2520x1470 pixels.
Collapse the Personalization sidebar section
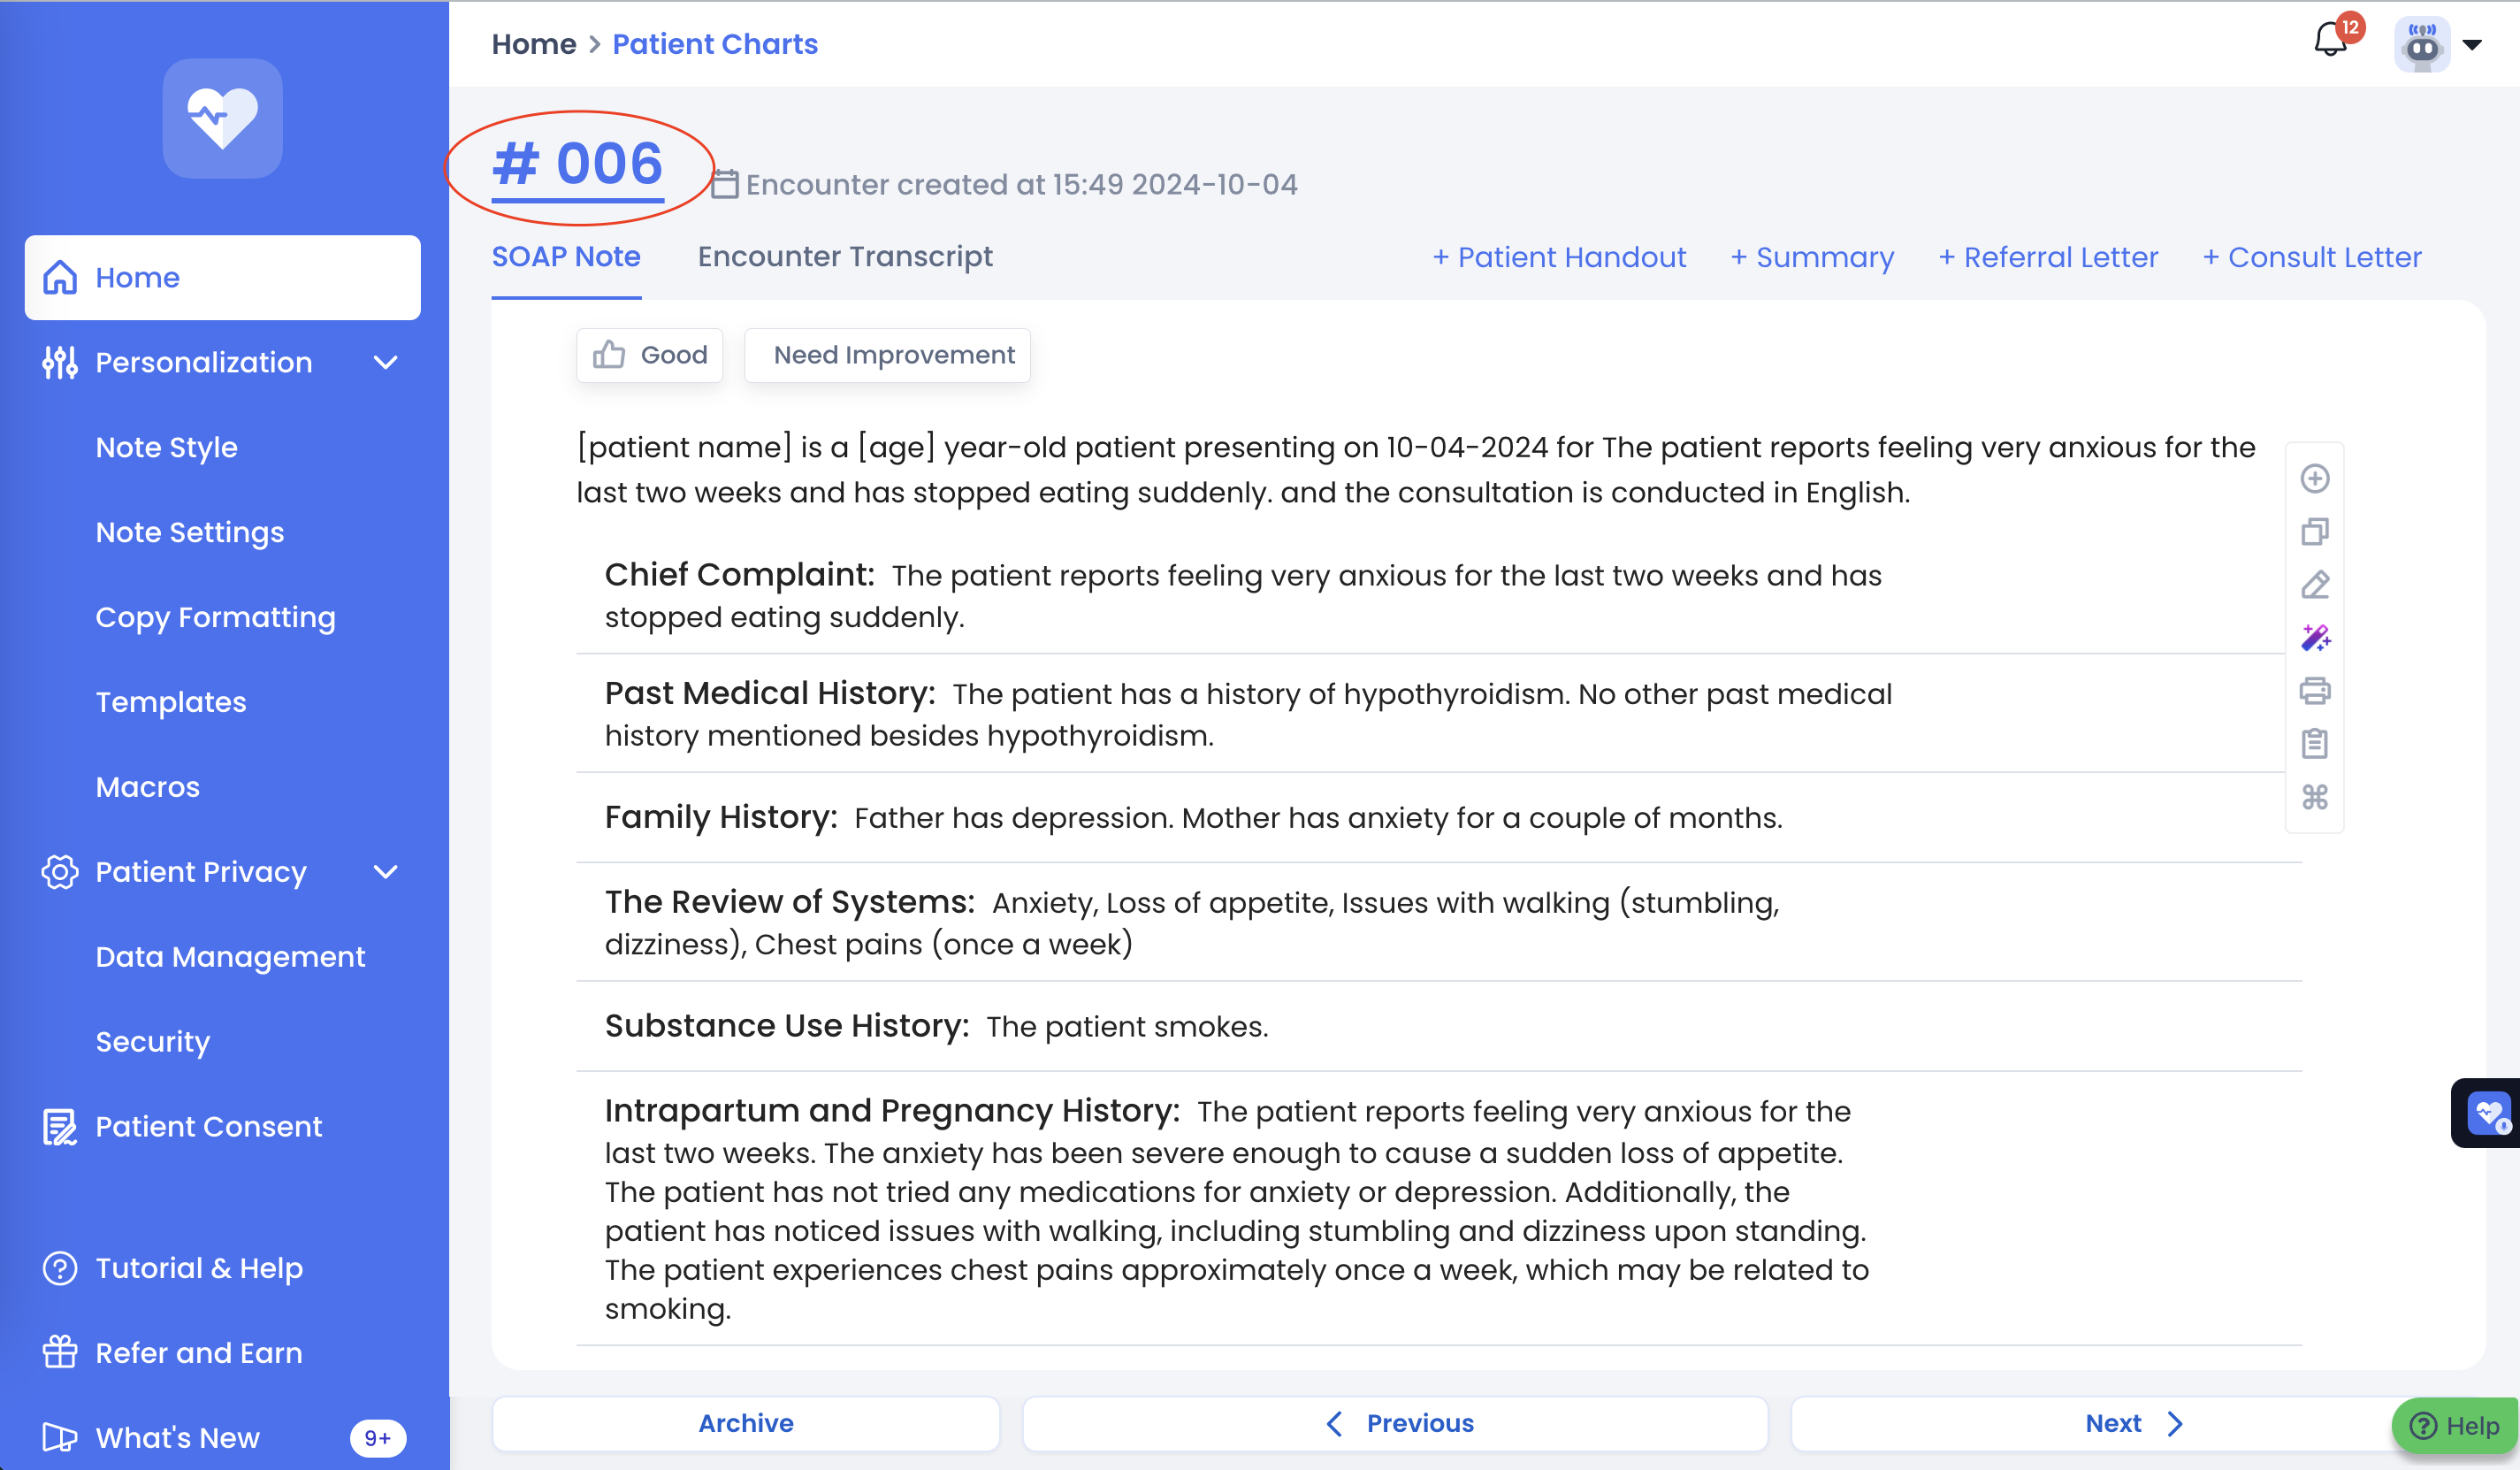click(x=386, y=362)
